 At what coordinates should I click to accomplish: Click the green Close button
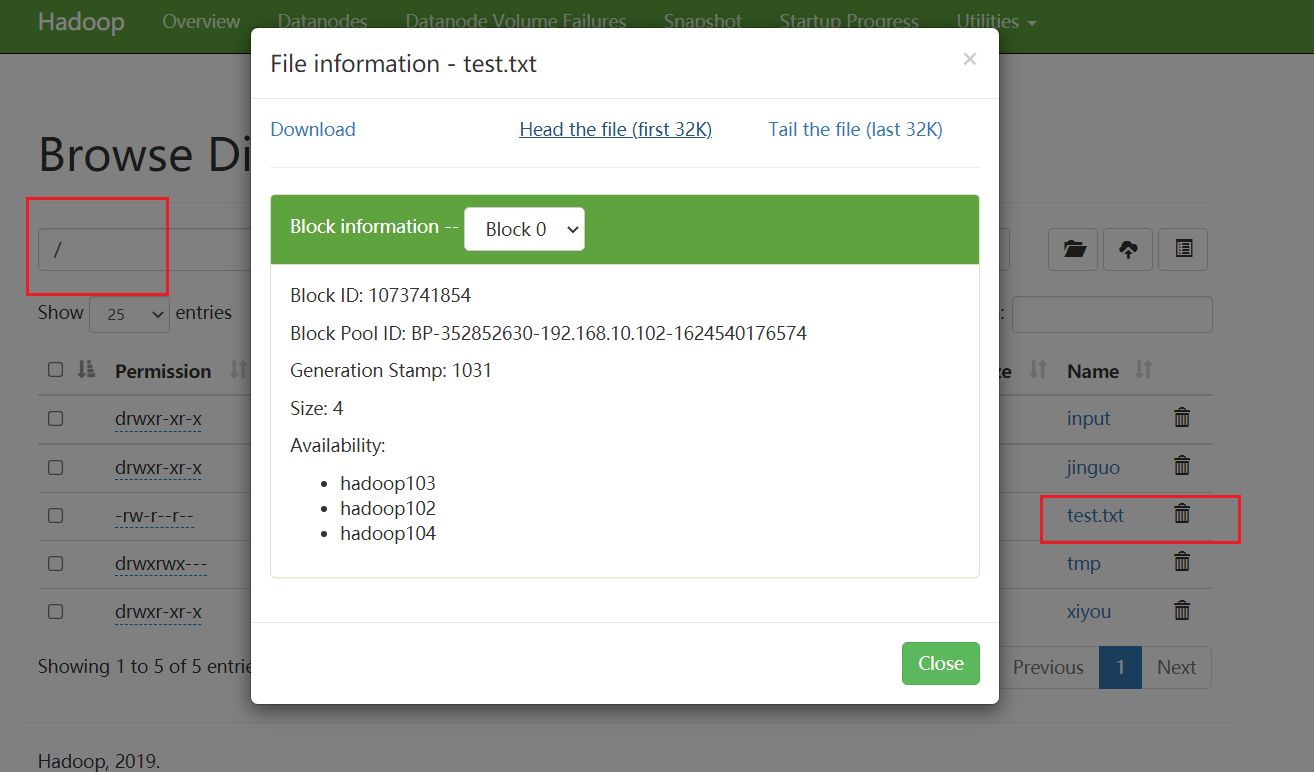point(941,664)
